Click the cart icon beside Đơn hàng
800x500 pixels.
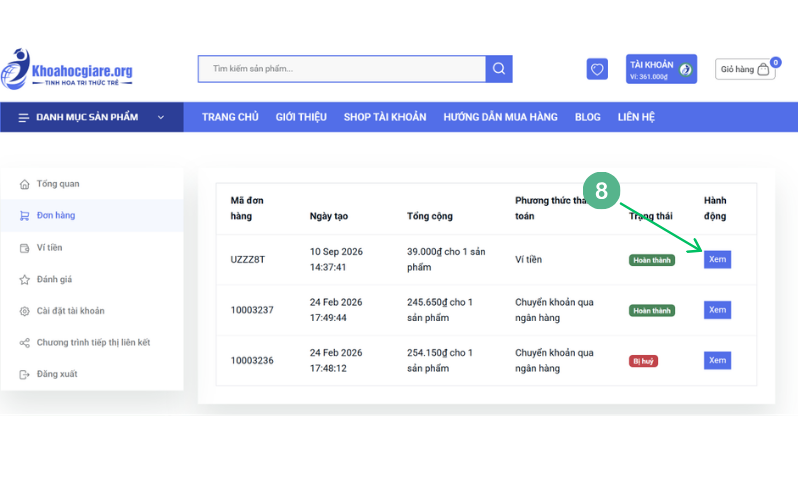tap(24, 216)
